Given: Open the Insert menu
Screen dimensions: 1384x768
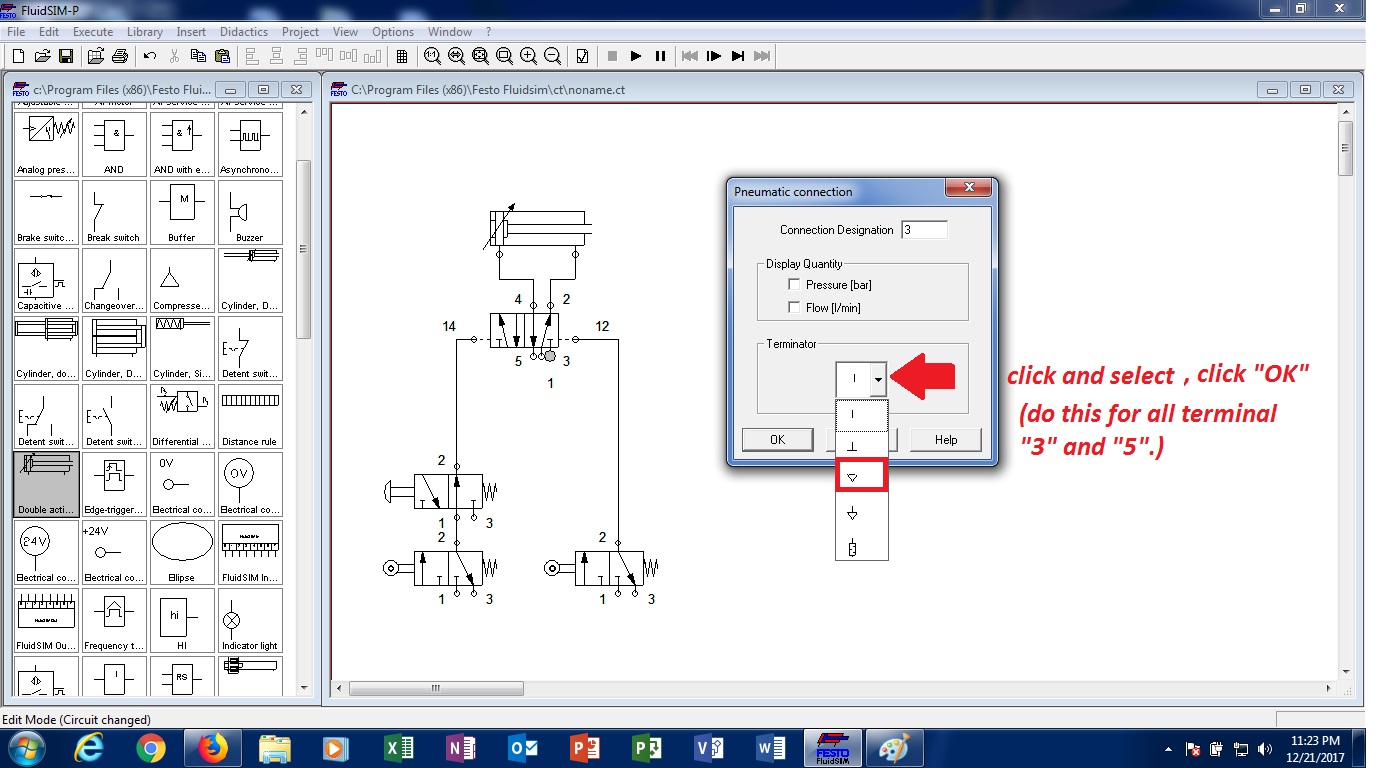Looking at the screenshot, I should click(x=191, y=32).
